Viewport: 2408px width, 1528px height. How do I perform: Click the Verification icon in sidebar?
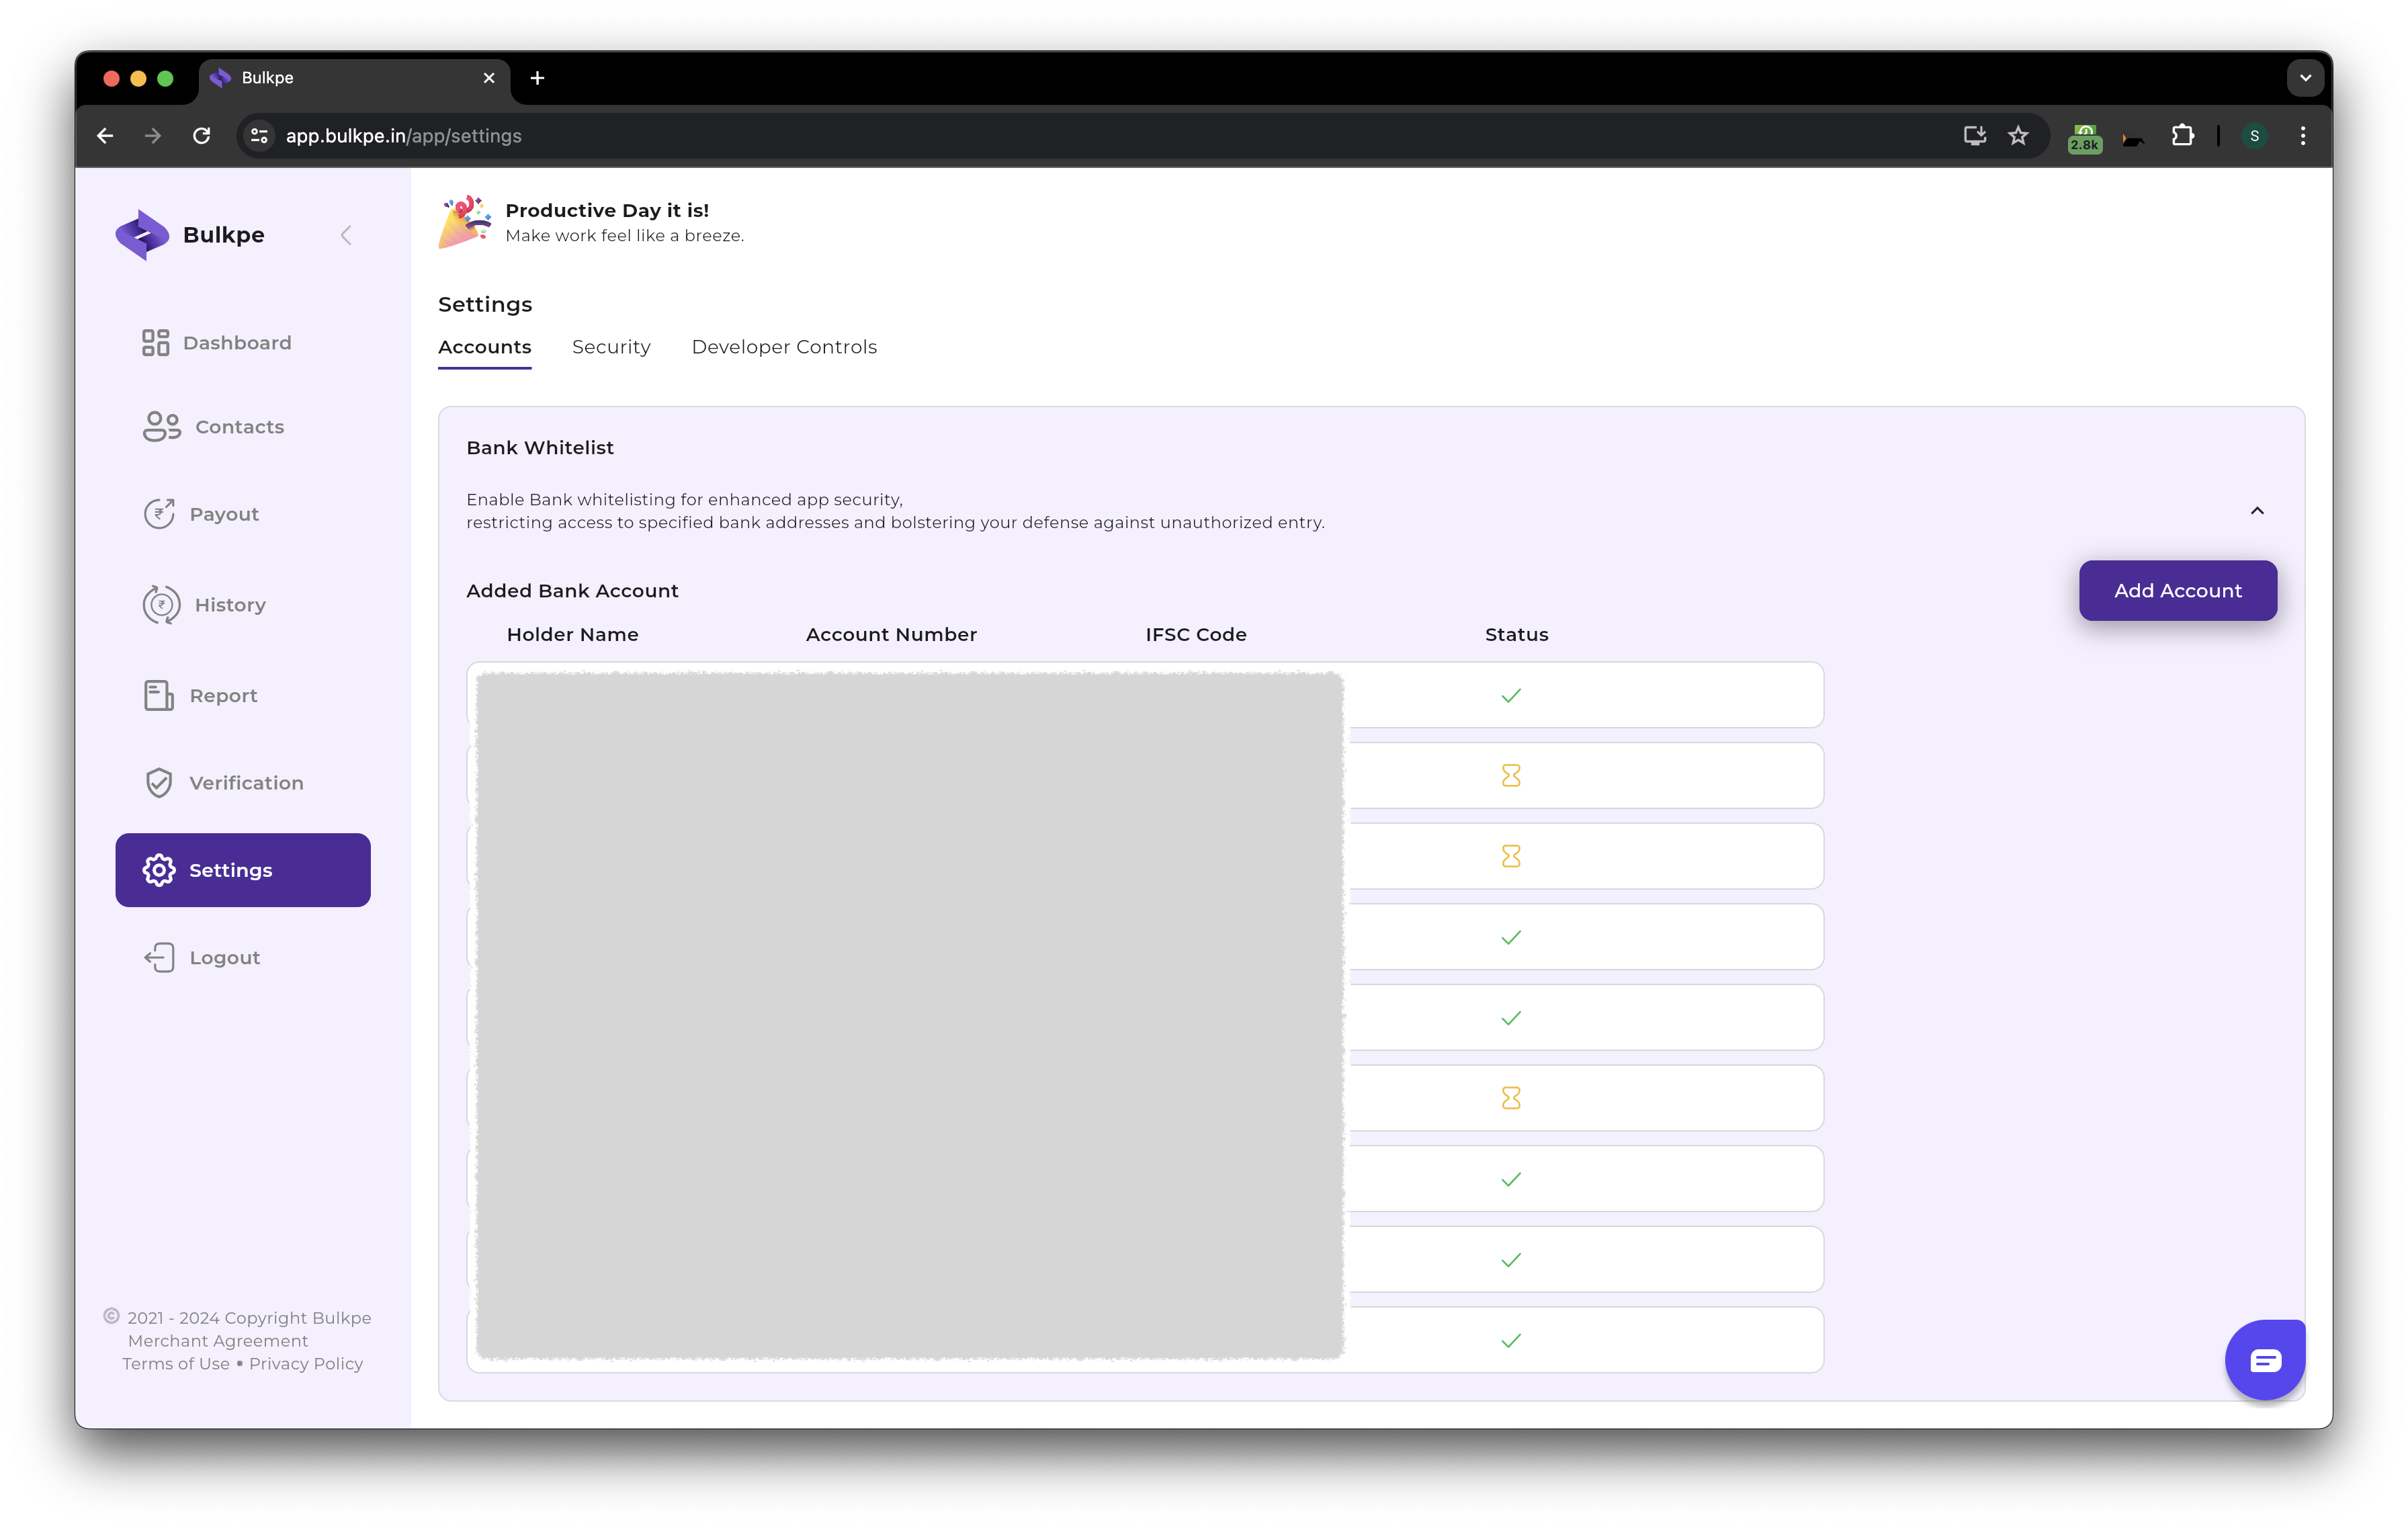pos(160,782)
